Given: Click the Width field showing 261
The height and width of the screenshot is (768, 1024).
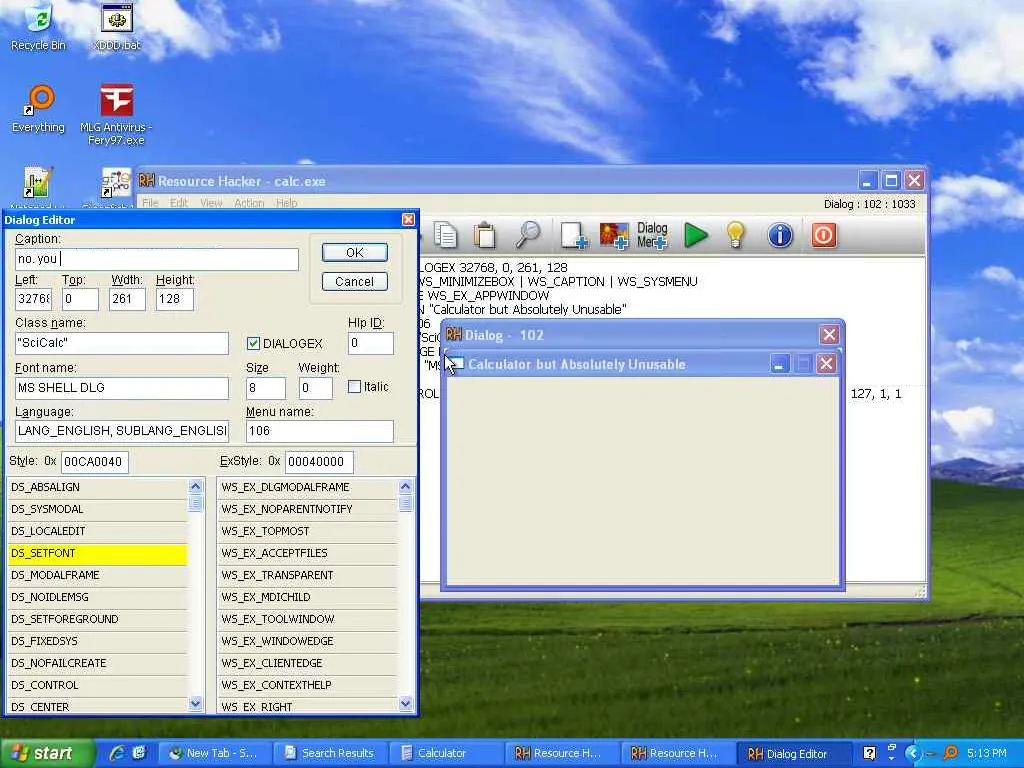Looking at the screenshot, I should (127, 299).
